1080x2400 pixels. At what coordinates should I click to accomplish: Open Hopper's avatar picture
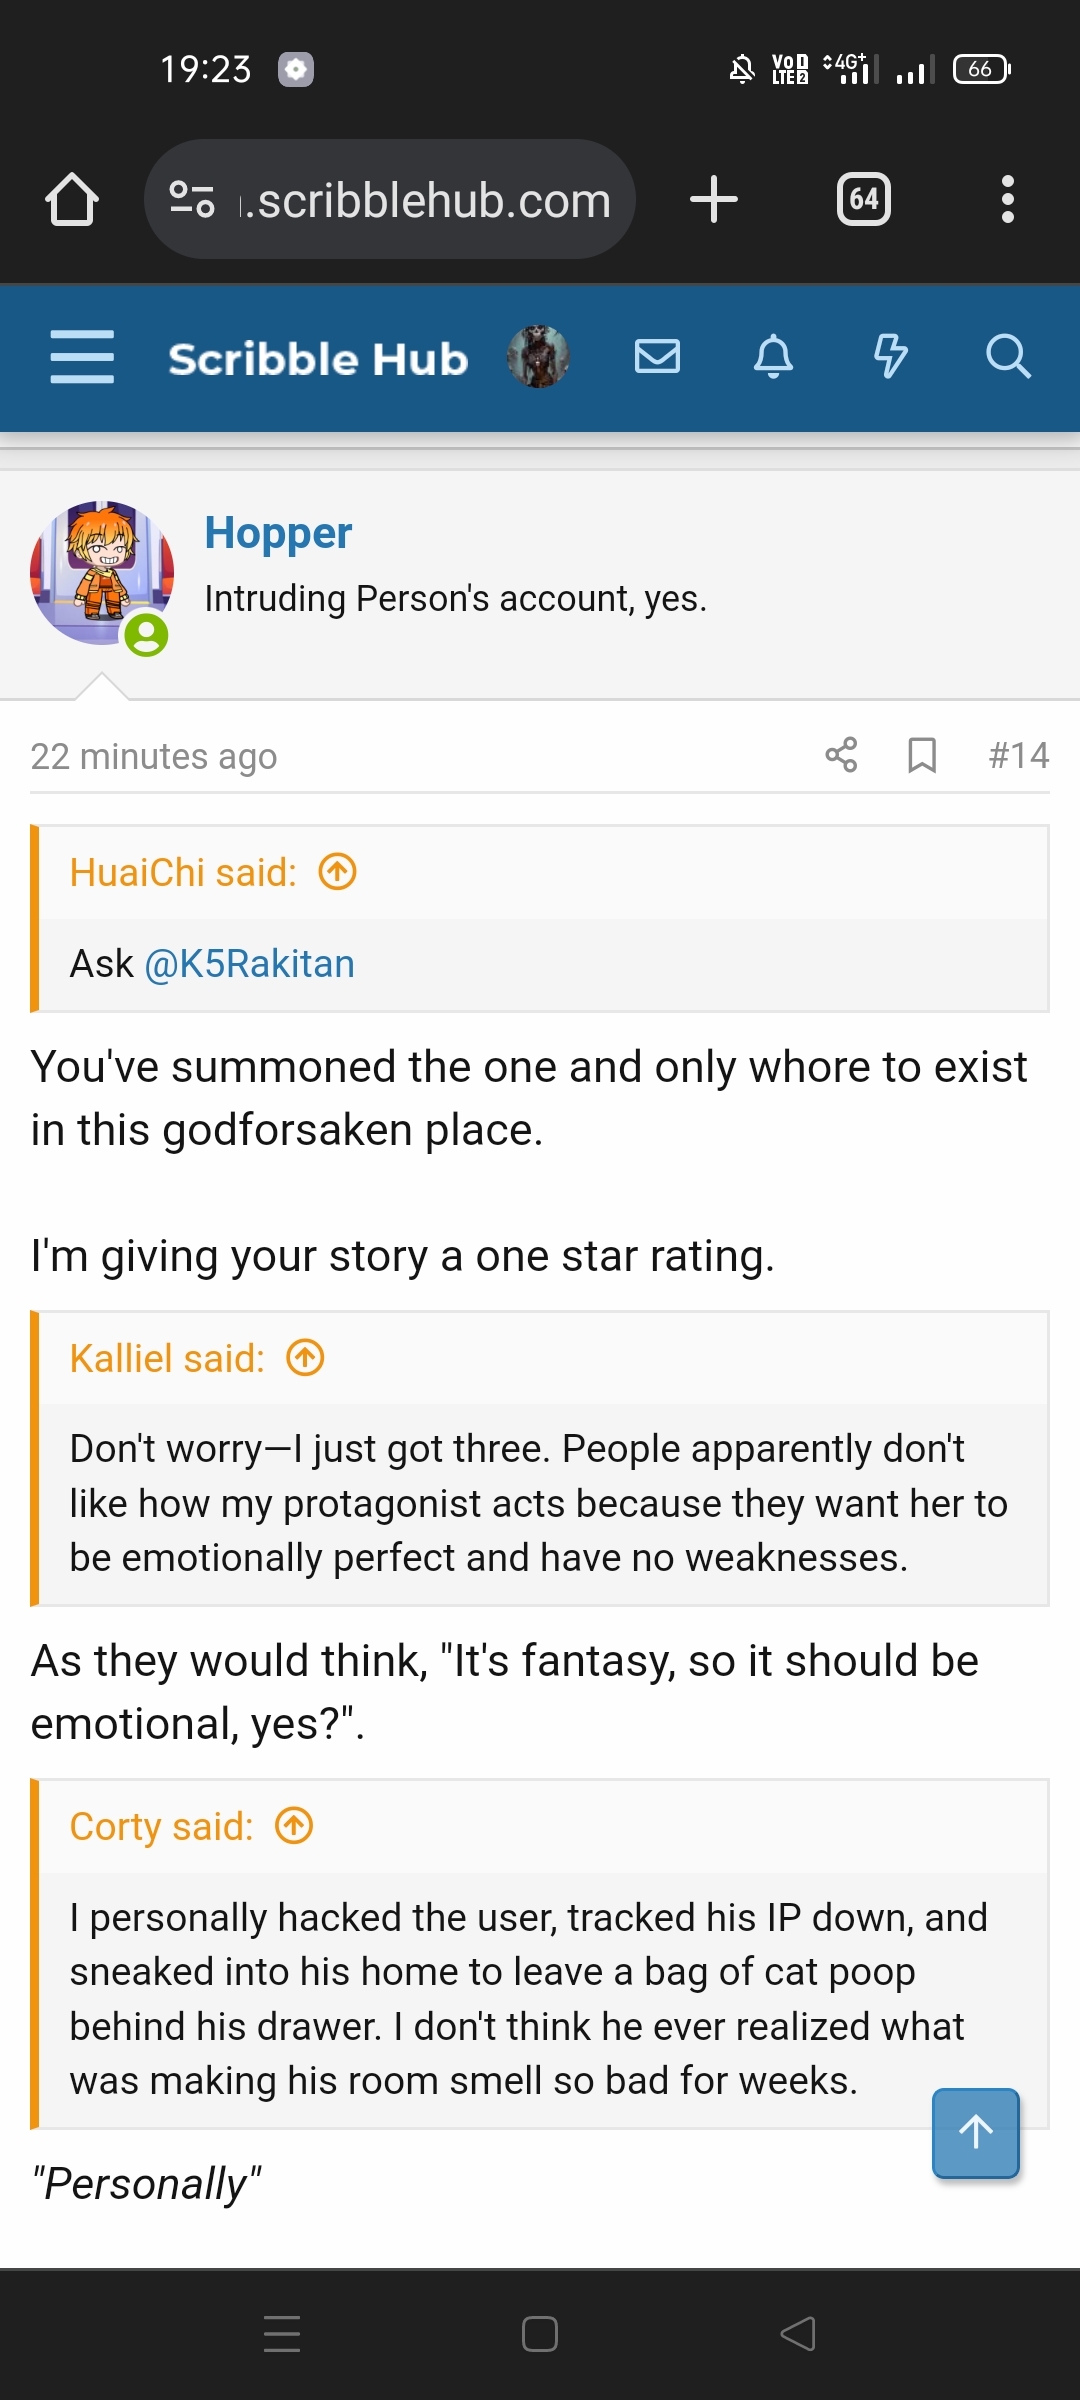click(101, 573)
